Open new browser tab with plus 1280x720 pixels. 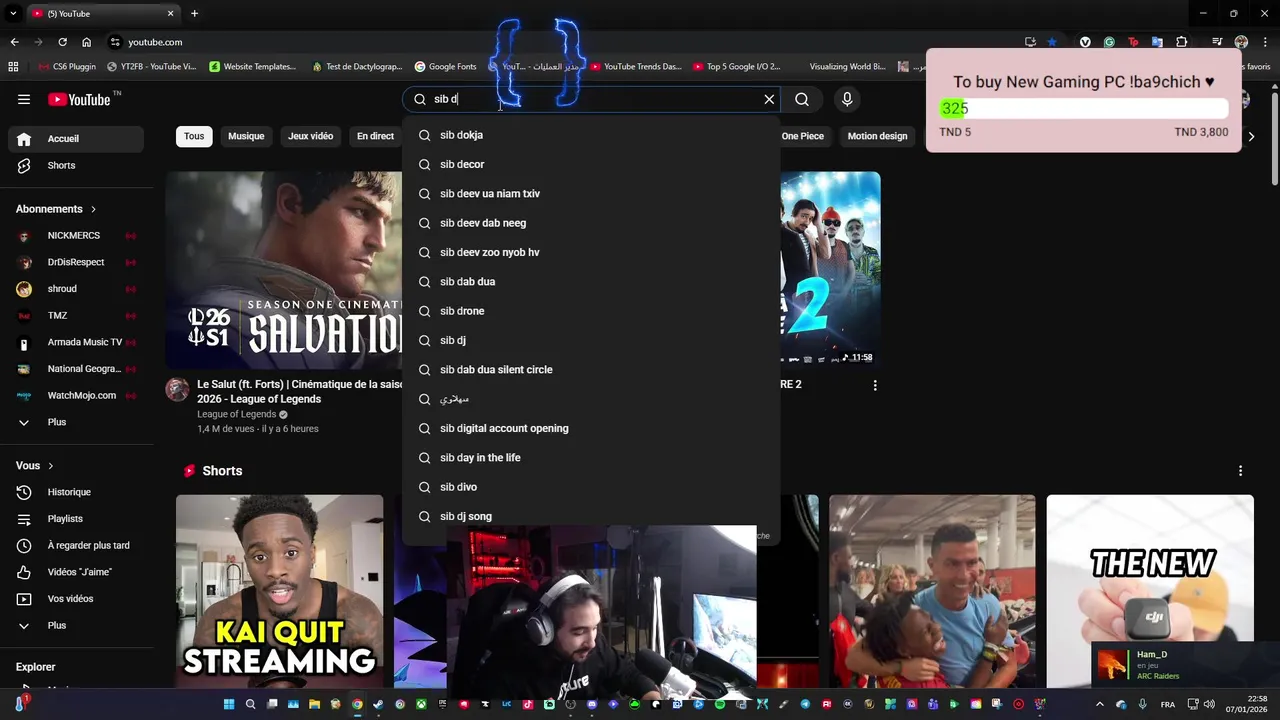pyautogui.click(x=194, y=14)
